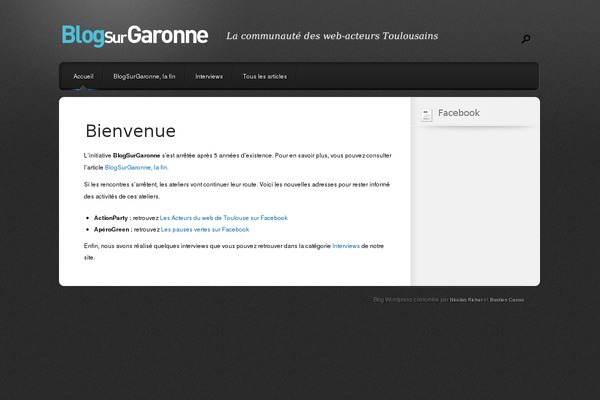
Task: Click the tagline La communauté des web-acteurs Toulousains
Action: coord(332,36)
